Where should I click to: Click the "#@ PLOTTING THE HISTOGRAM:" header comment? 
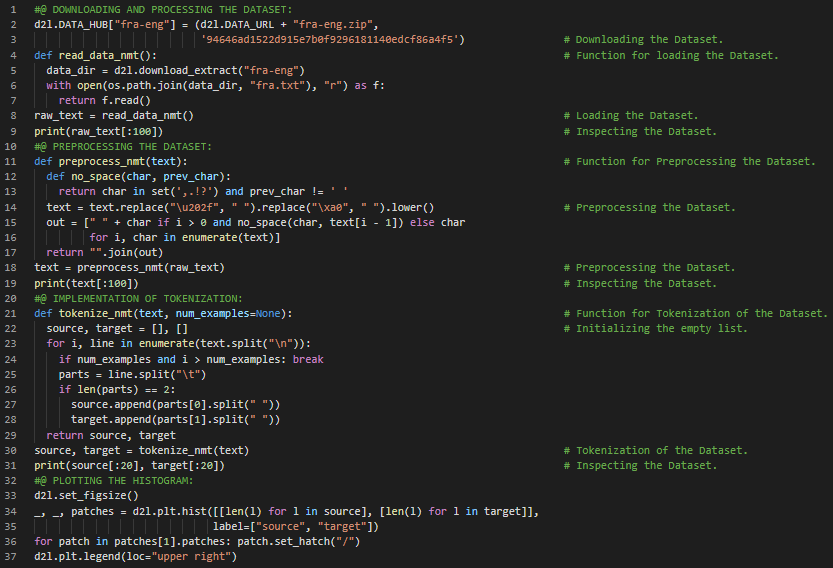[113, 481]
